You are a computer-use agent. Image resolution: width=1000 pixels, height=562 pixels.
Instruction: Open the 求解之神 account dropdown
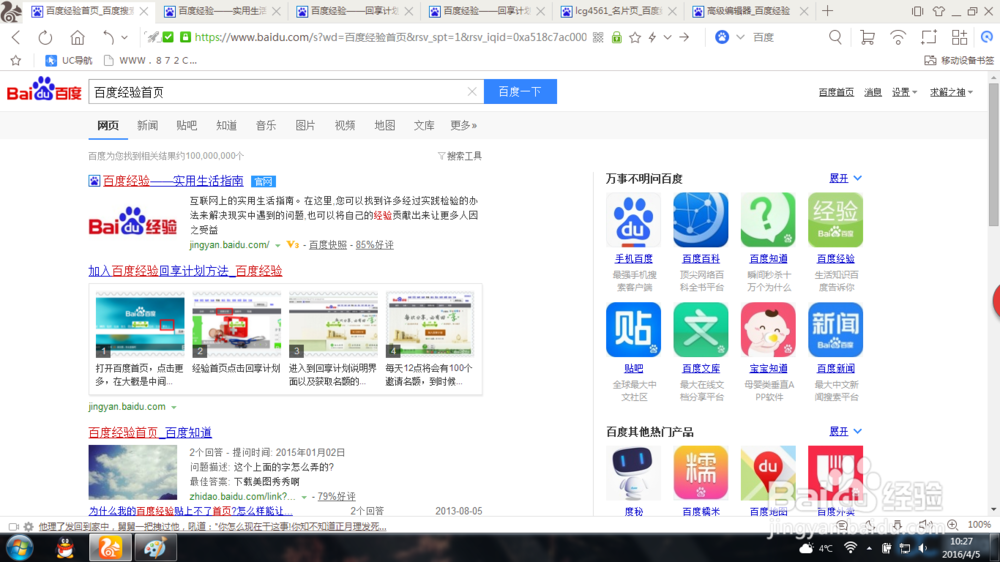pos(951,92)
